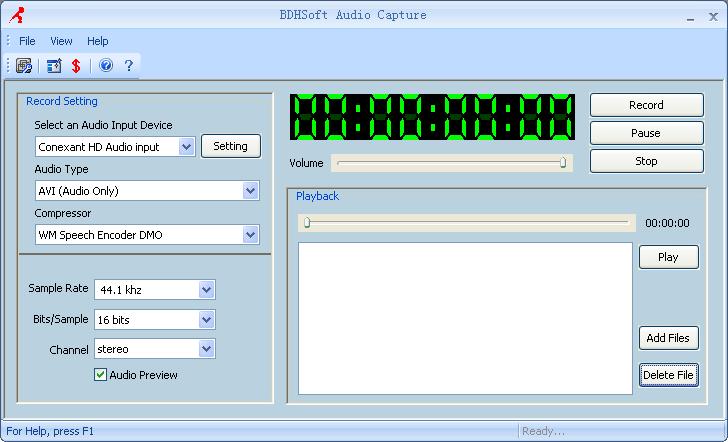Expand the Audio Input Device dropdown

click(186, 146)
